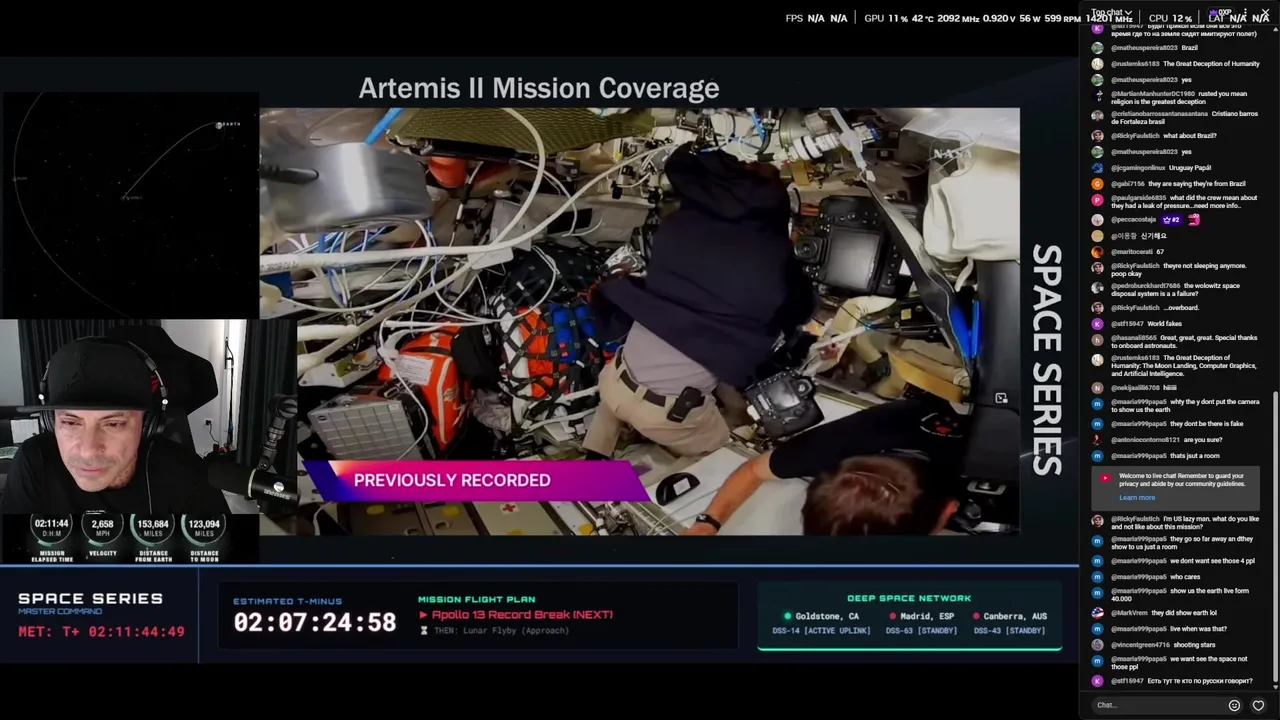The image size is (1280, 720).
Task: Open jcgamingonlinux's avatar
Action: [1098, 168]
